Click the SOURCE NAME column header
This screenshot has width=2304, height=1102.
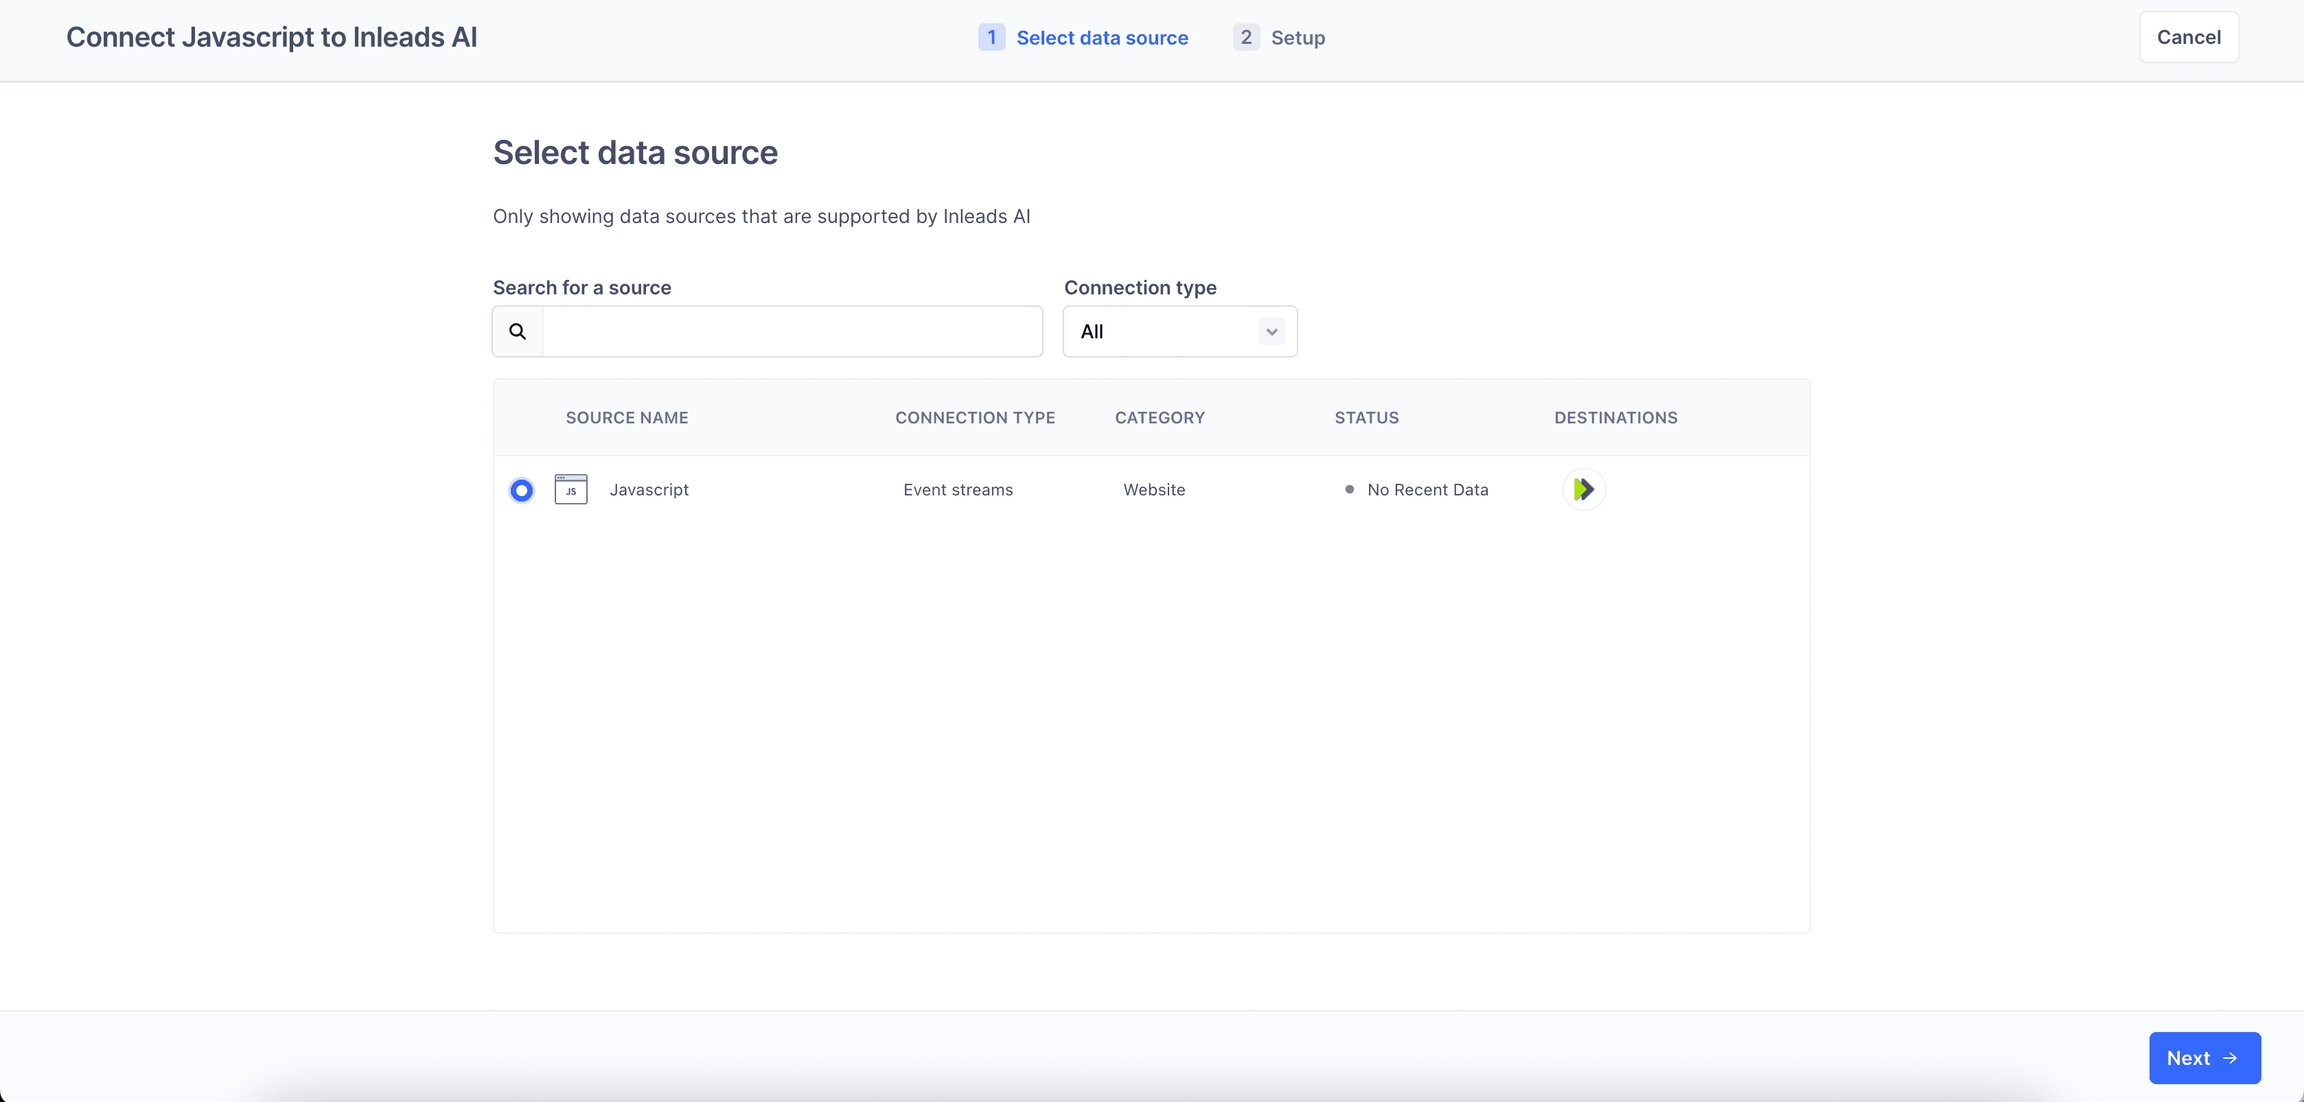point(626,417)
